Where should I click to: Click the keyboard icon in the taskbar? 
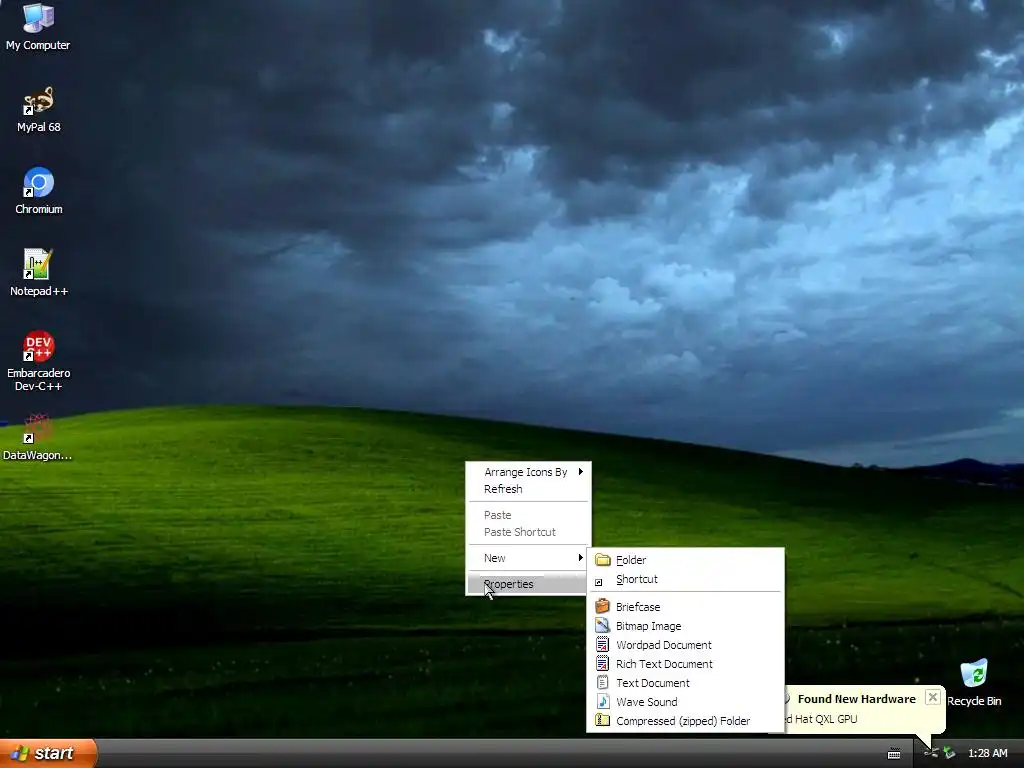894,754
